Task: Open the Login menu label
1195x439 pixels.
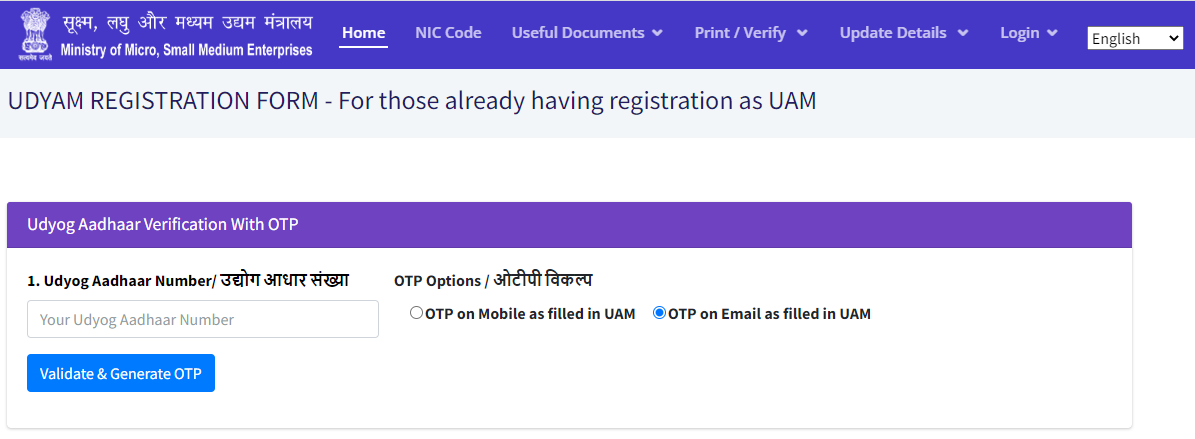Action: 1020,33
